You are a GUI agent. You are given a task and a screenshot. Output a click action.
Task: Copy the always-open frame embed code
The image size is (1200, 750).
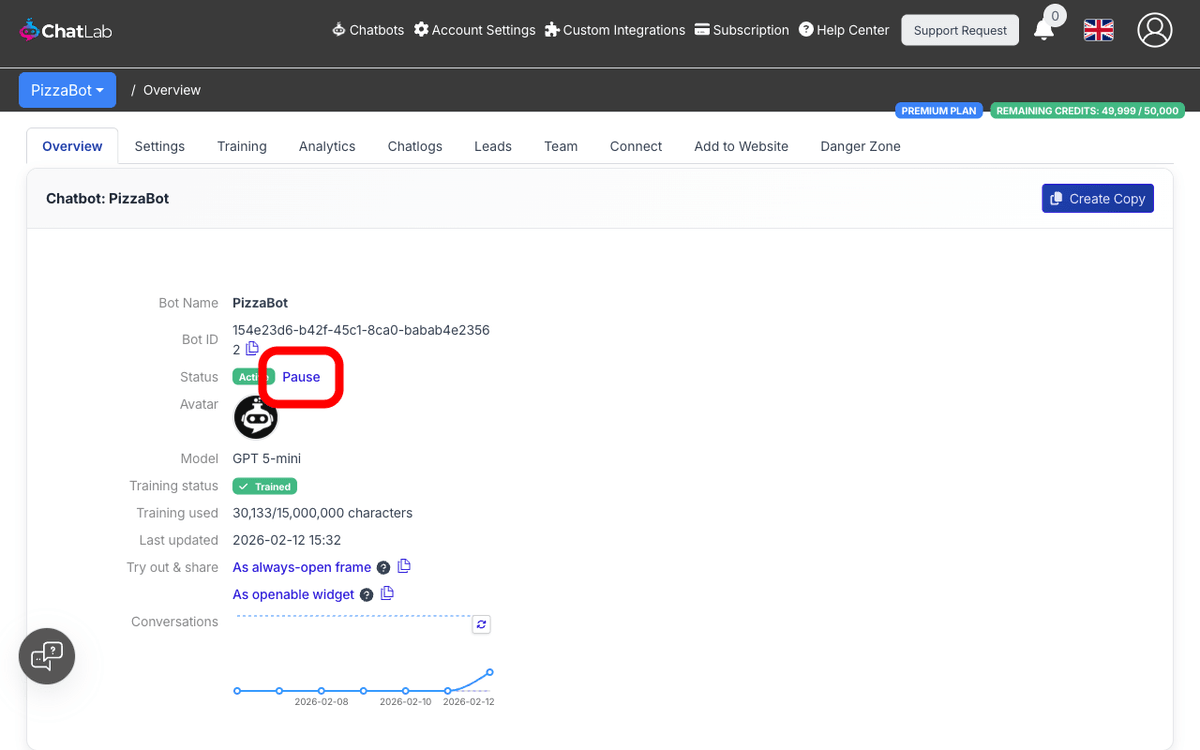point(404,566)
